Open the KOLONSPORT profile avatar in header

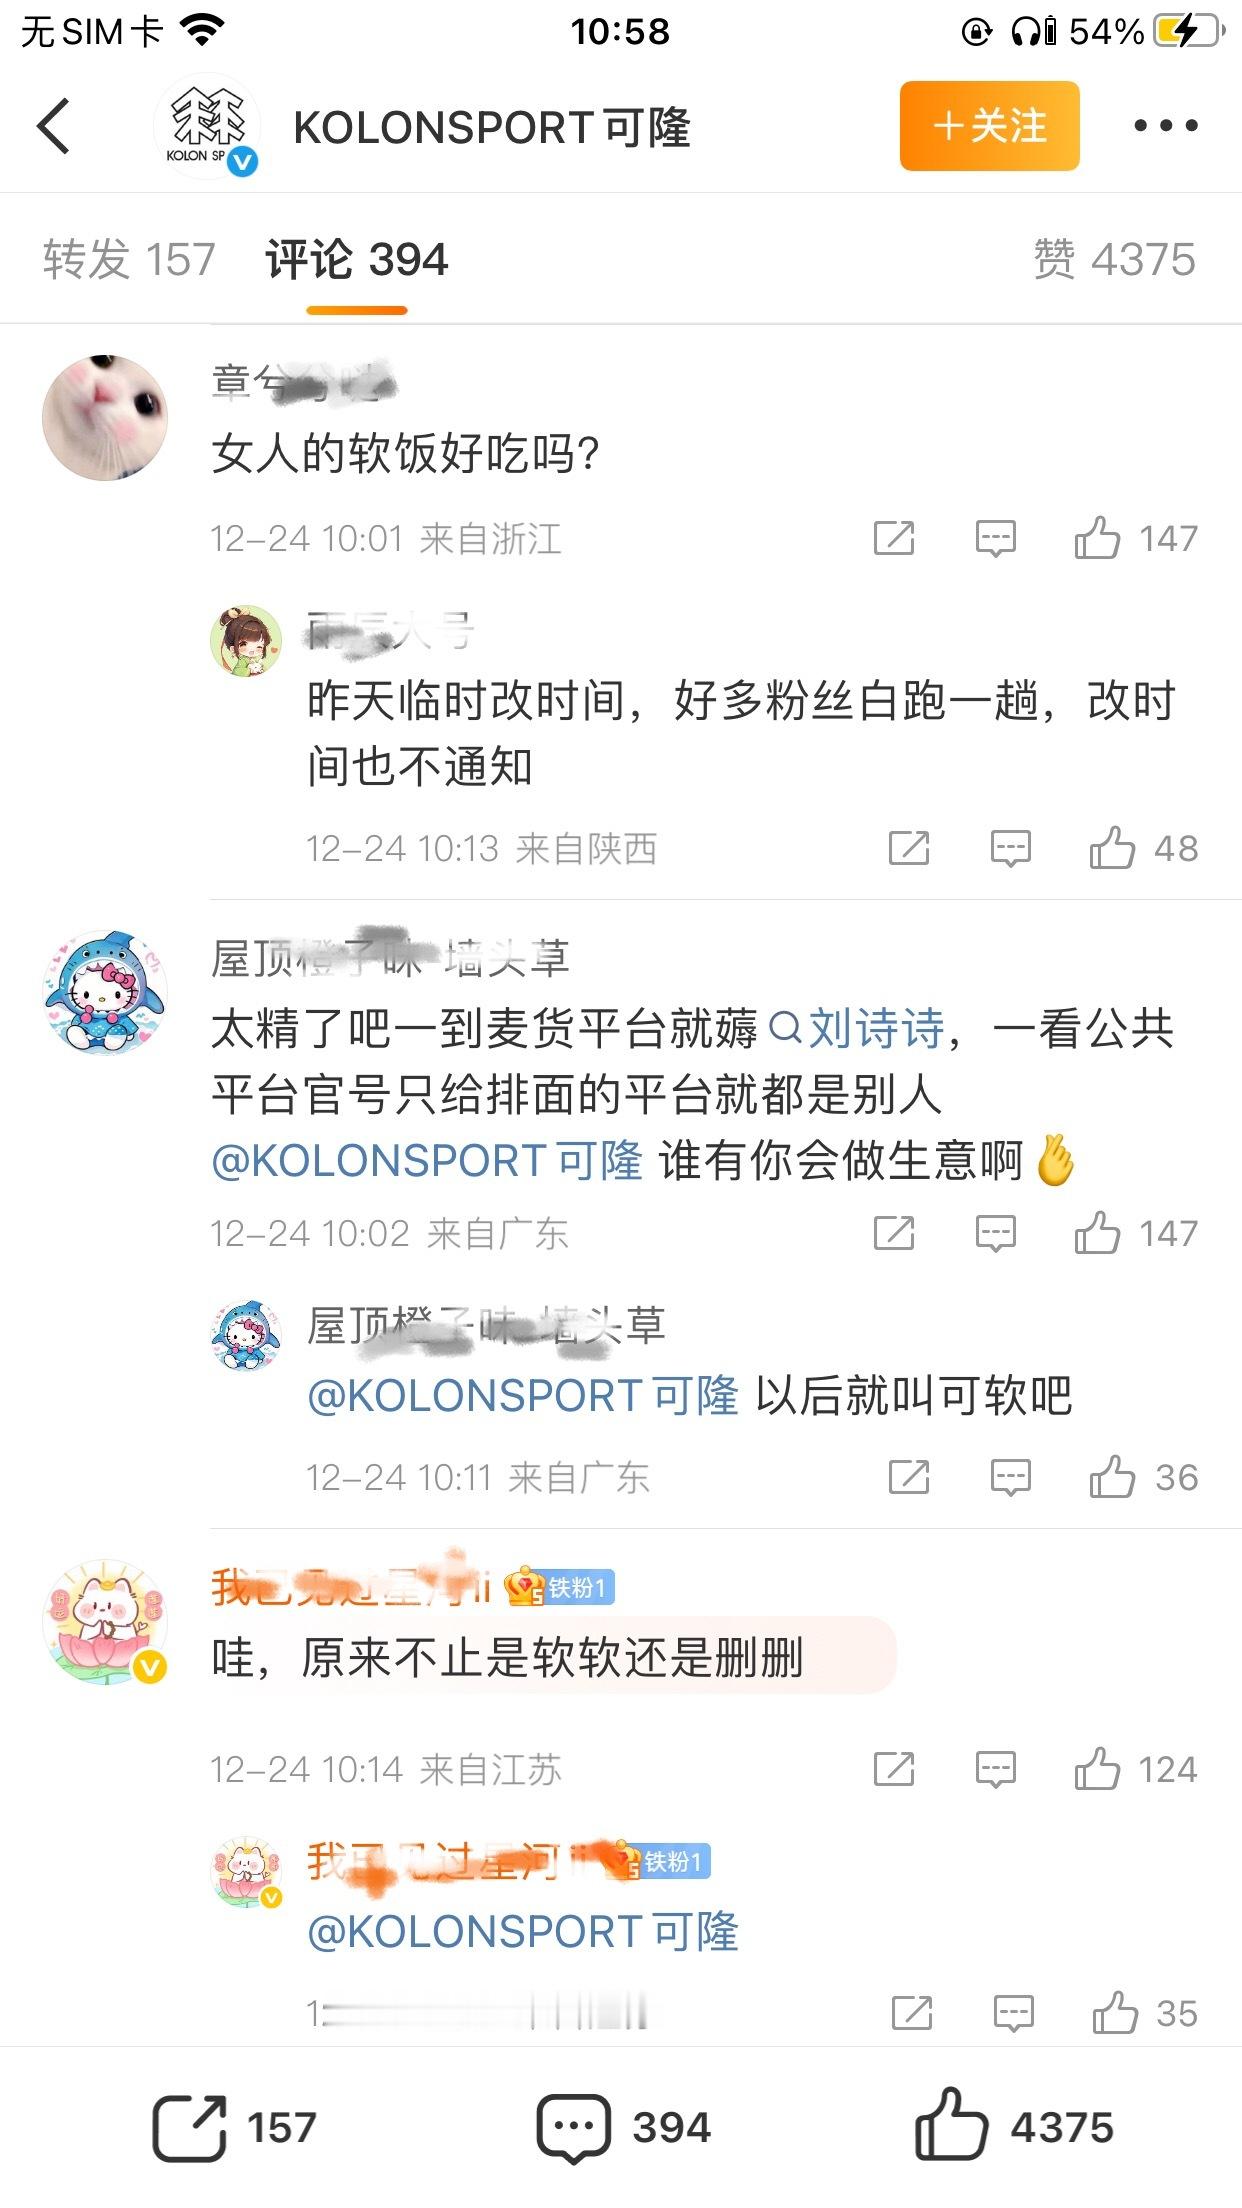[x=207, y=126]
